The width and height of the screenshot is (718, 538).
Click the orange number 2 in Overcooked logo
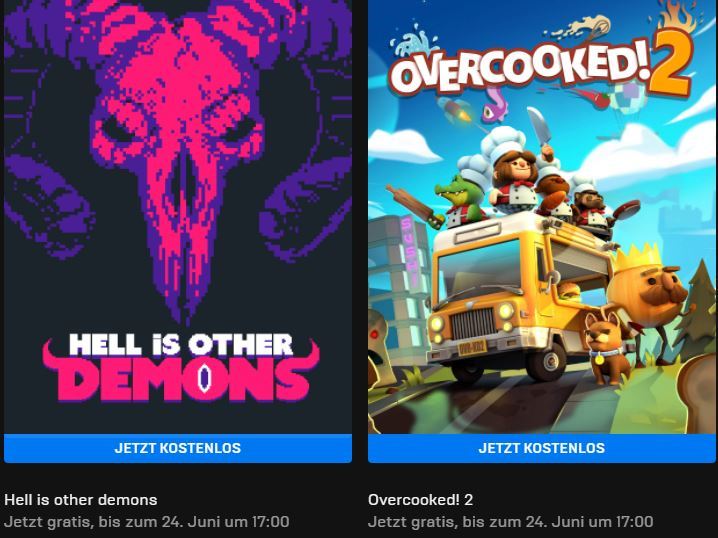pyautogui.click(x=672, y=62)
